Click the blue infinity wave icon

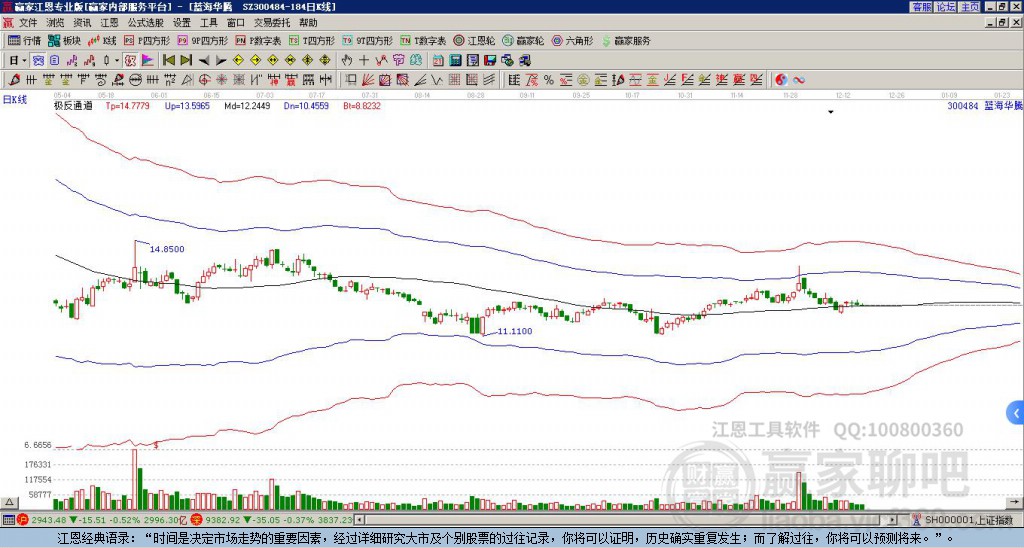coord(798,80)
